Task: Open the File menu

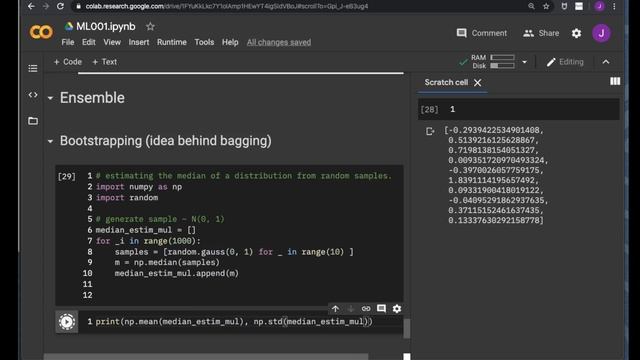Action: (x=68, y=42)
